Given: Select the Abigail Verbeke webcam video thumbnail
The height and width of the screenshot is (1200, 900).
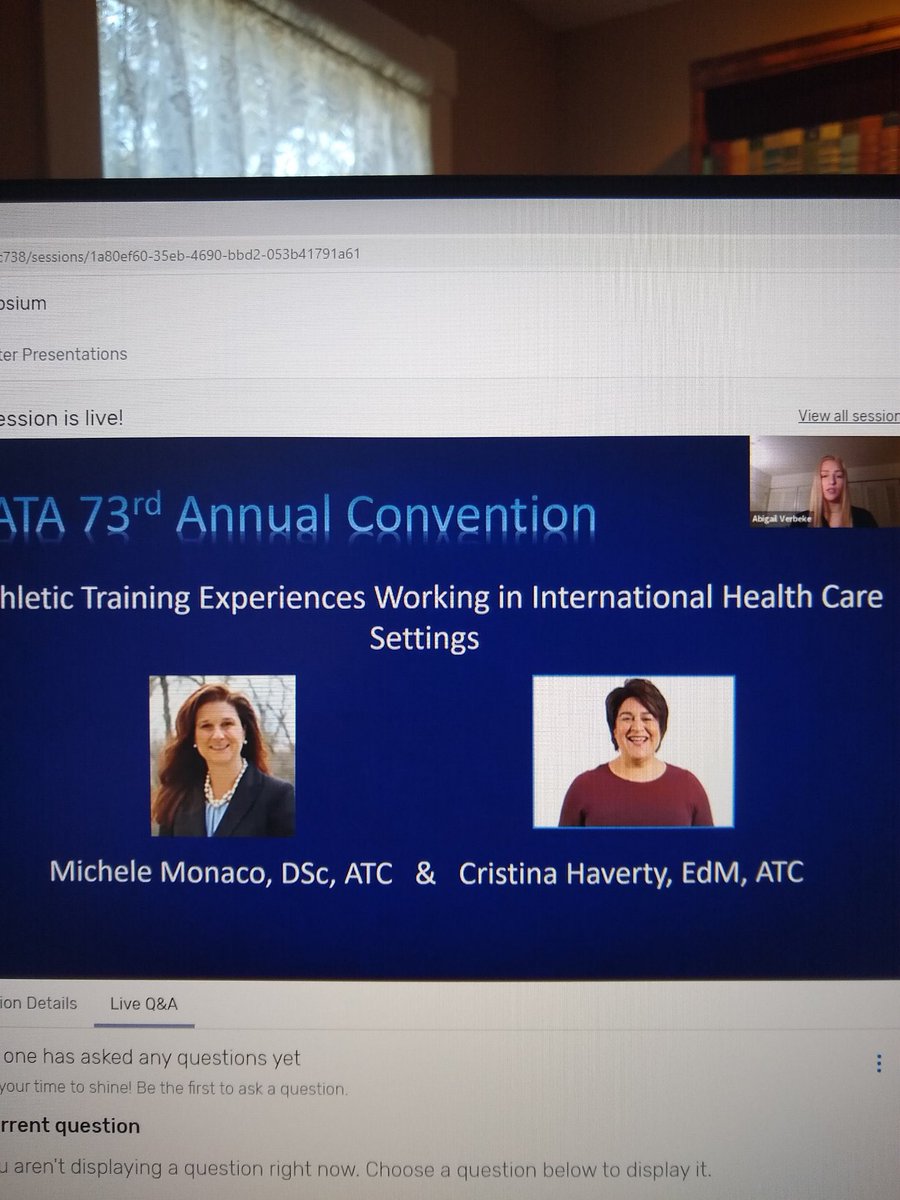Looking at the screenshot, I should pos(825,482).
